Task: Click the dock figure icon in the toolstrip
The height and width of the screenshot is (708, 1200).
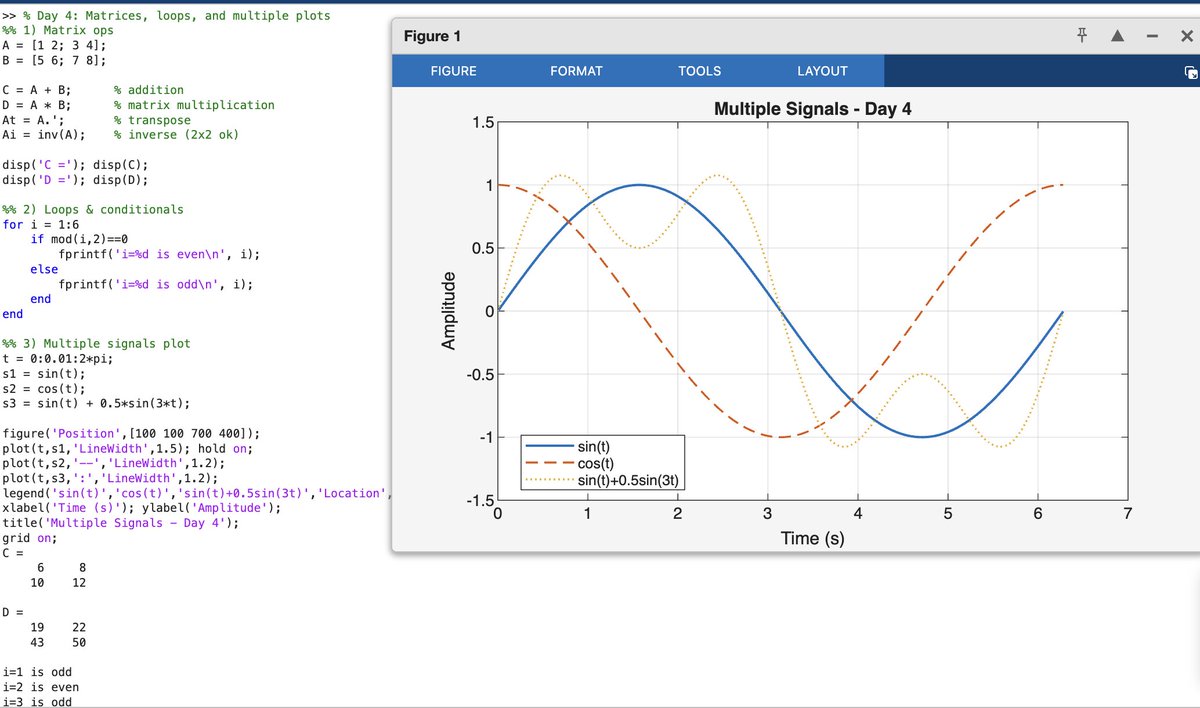Action: 1190,72
